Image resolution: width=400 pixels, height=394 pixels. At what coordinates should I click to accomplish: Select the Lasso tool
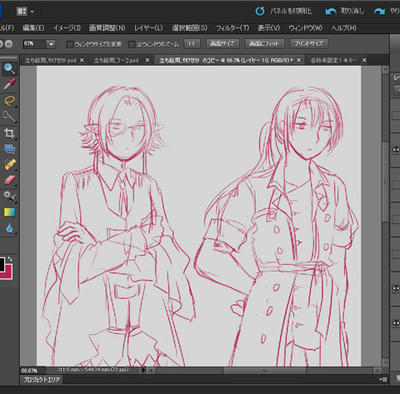[9, 100]
